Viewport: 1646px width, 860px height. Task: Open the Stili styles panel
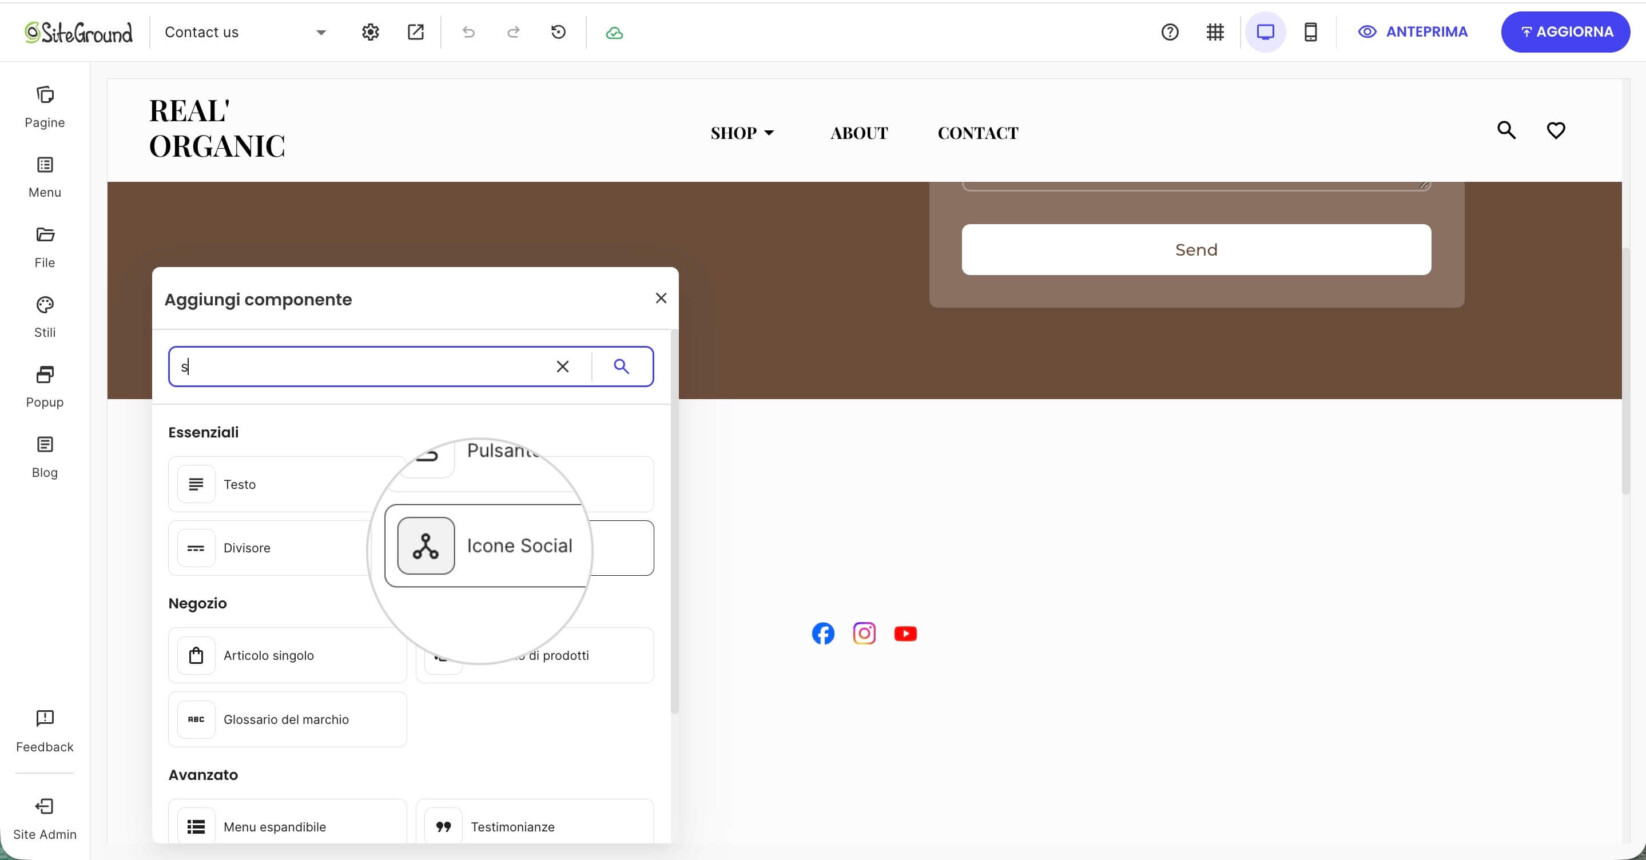point(45,317)
